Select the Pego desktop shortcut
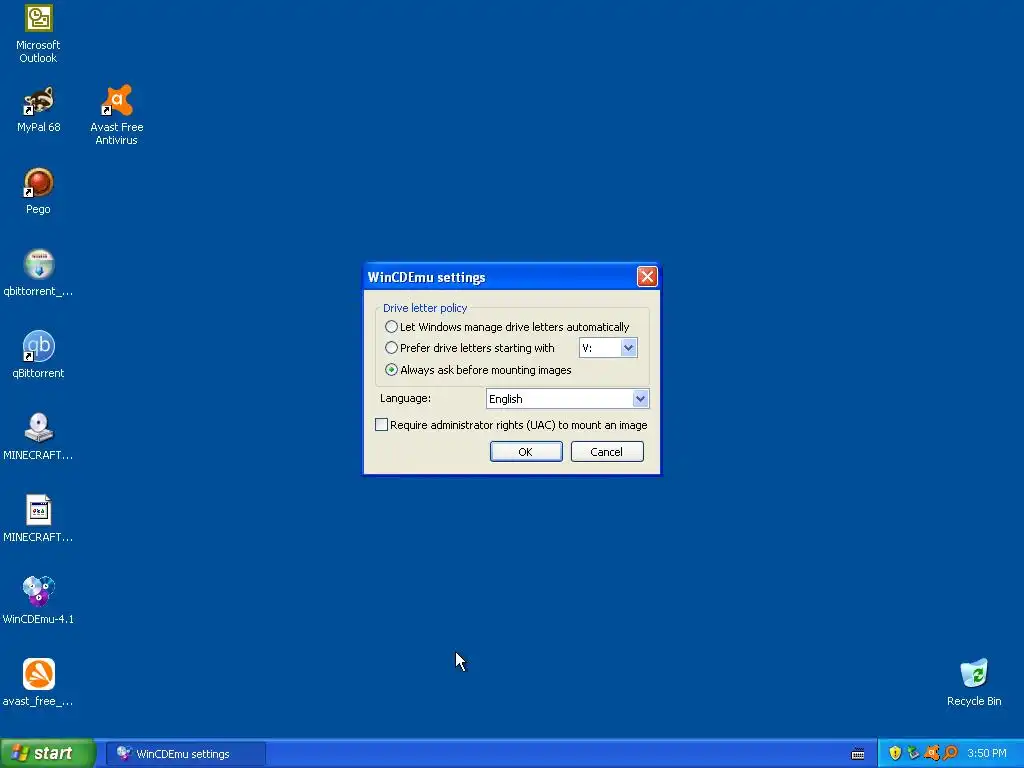 [x=38, y=191]
